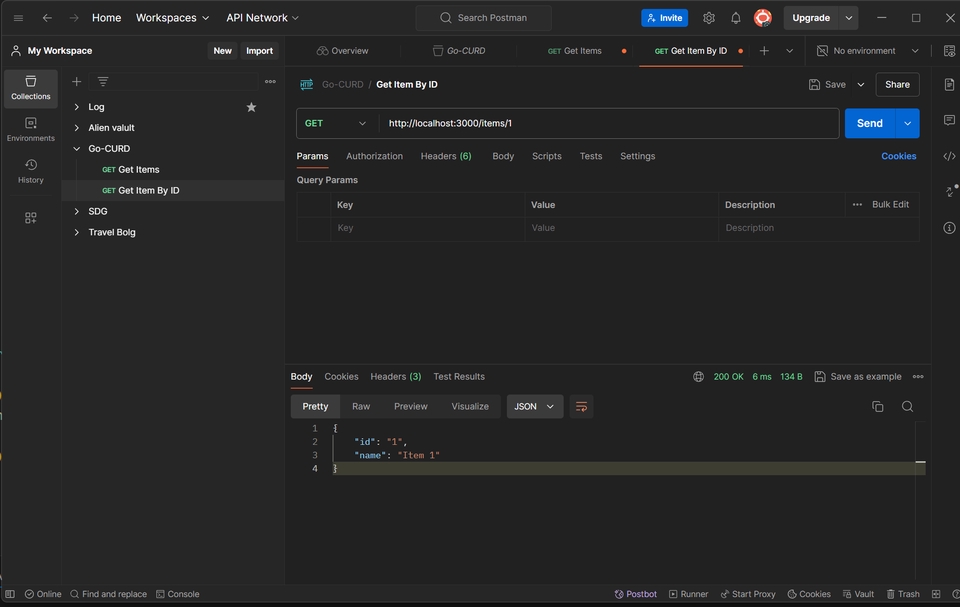
Task: Open the Settings gear icon
Action: pos(709,18)
